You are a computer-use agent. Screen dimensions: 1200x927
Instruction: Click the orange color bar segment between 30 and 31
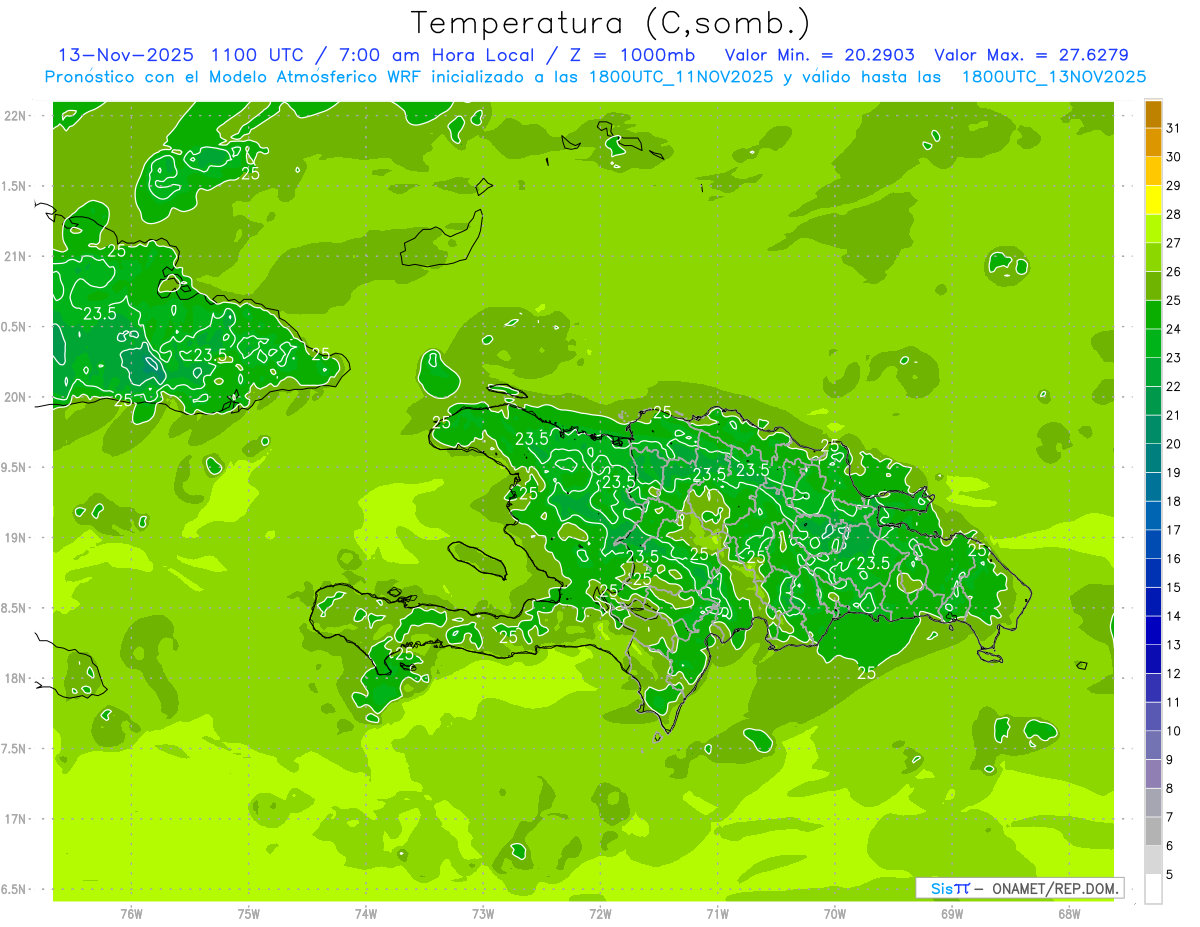[1153, 143]
